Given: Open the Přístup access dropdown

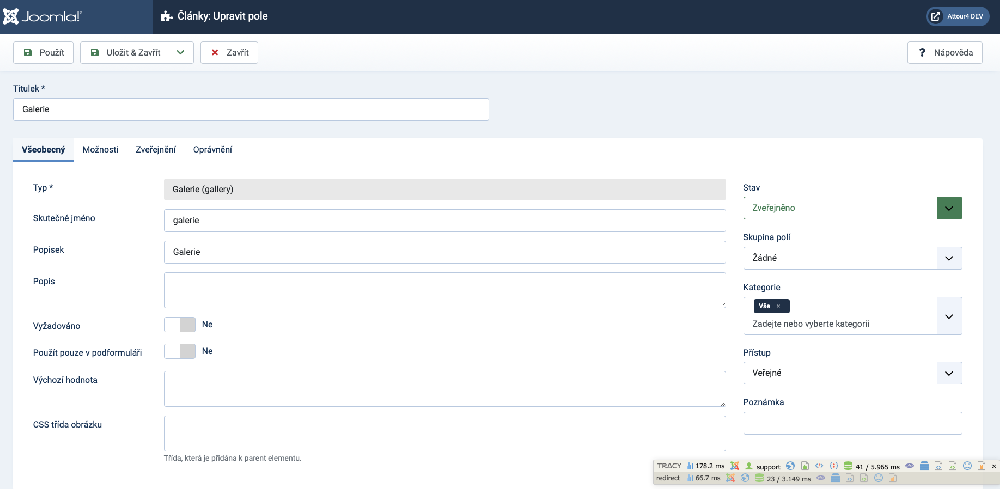Looking at the screenshot, I should click(949, 373).
